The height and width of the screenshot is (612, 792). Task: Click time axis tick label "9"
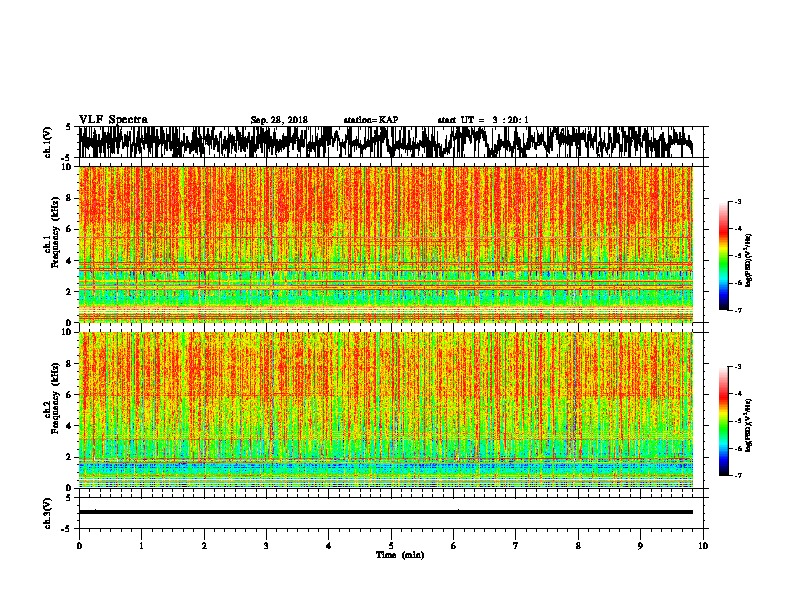(640, 546)
